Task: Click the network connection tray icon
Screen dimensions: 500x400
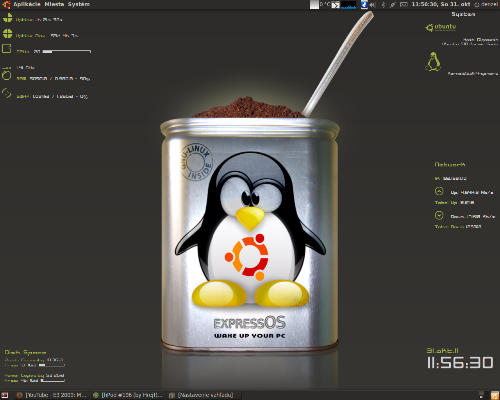Action: click(393, 5)
